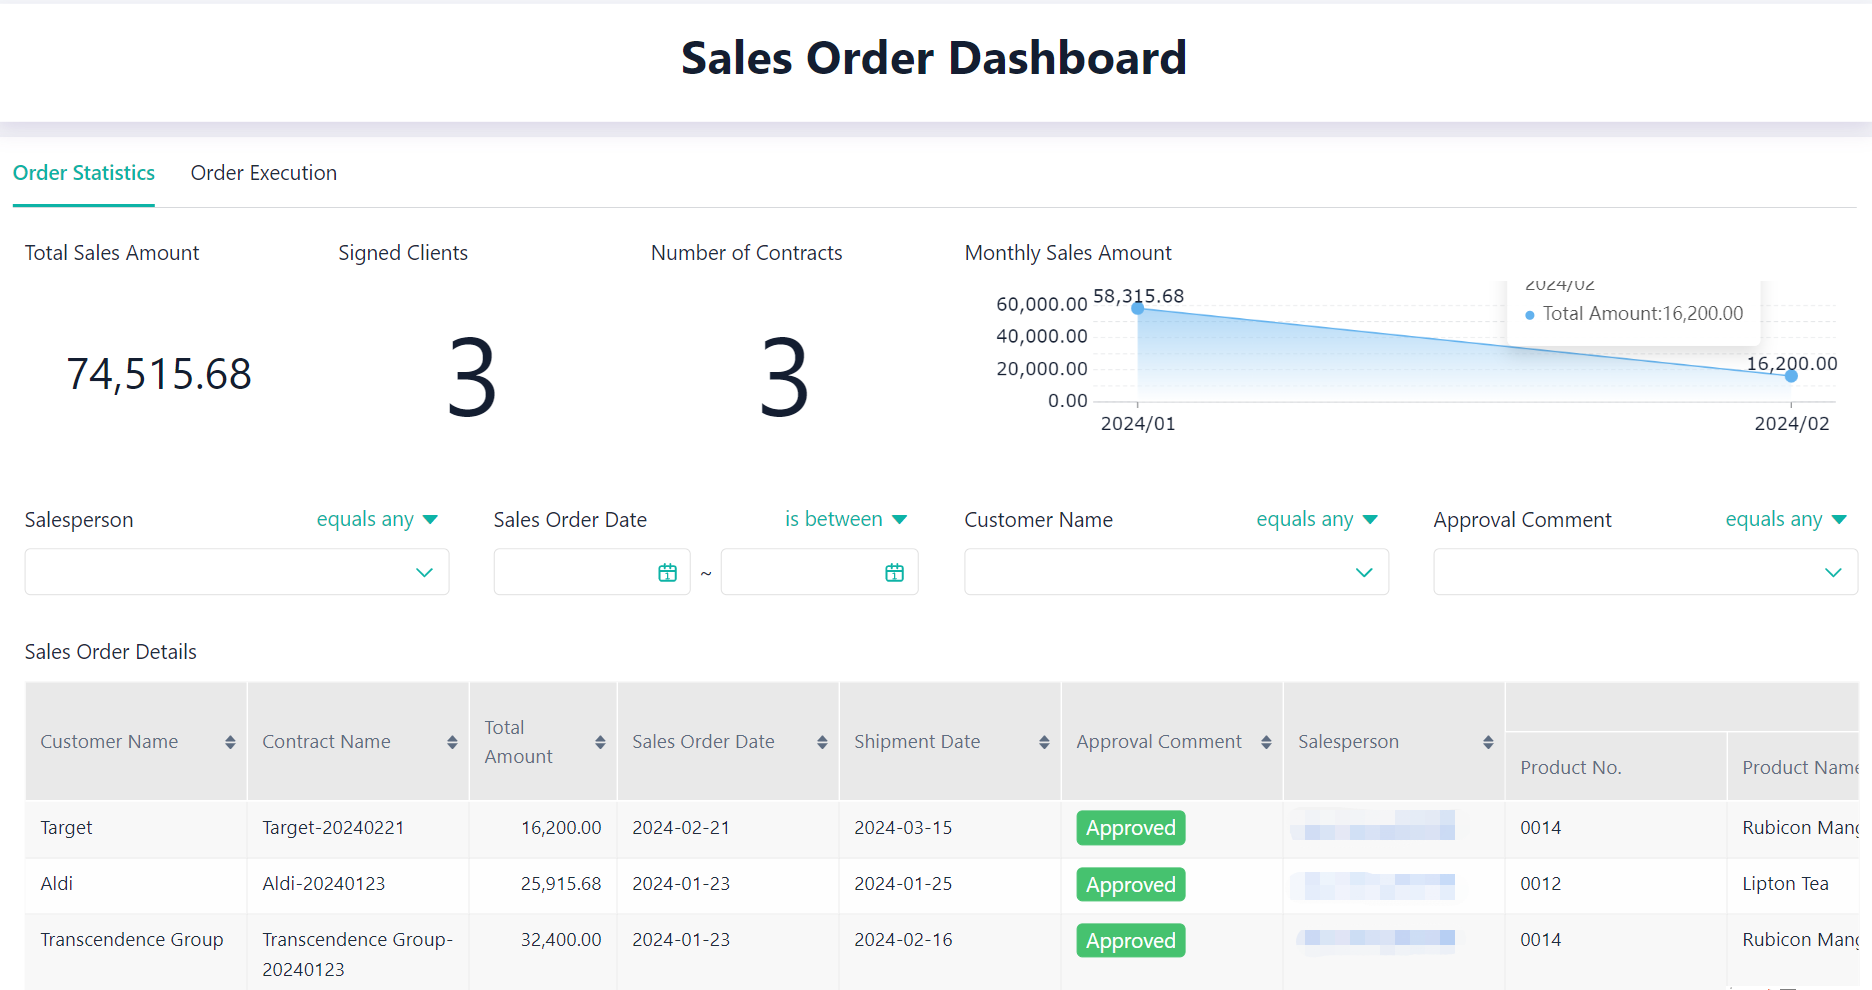Image resolution: width=1872 pixels, height=990 pixels.
Task: Sort the table by Salesperson column
Action: pyautogui.click(x=1488, y=742)
